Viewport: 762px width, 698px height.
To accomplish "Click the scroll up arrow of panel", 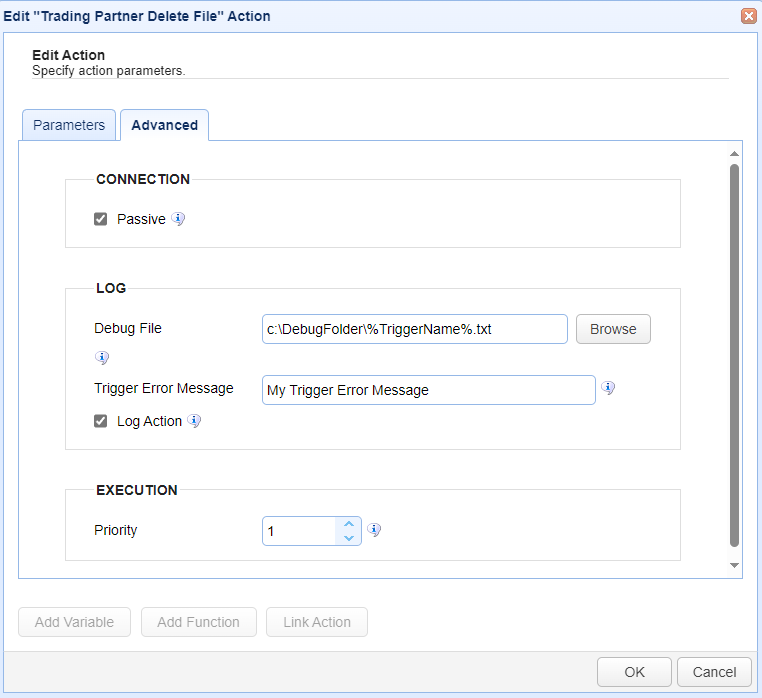I will point(734,154).
